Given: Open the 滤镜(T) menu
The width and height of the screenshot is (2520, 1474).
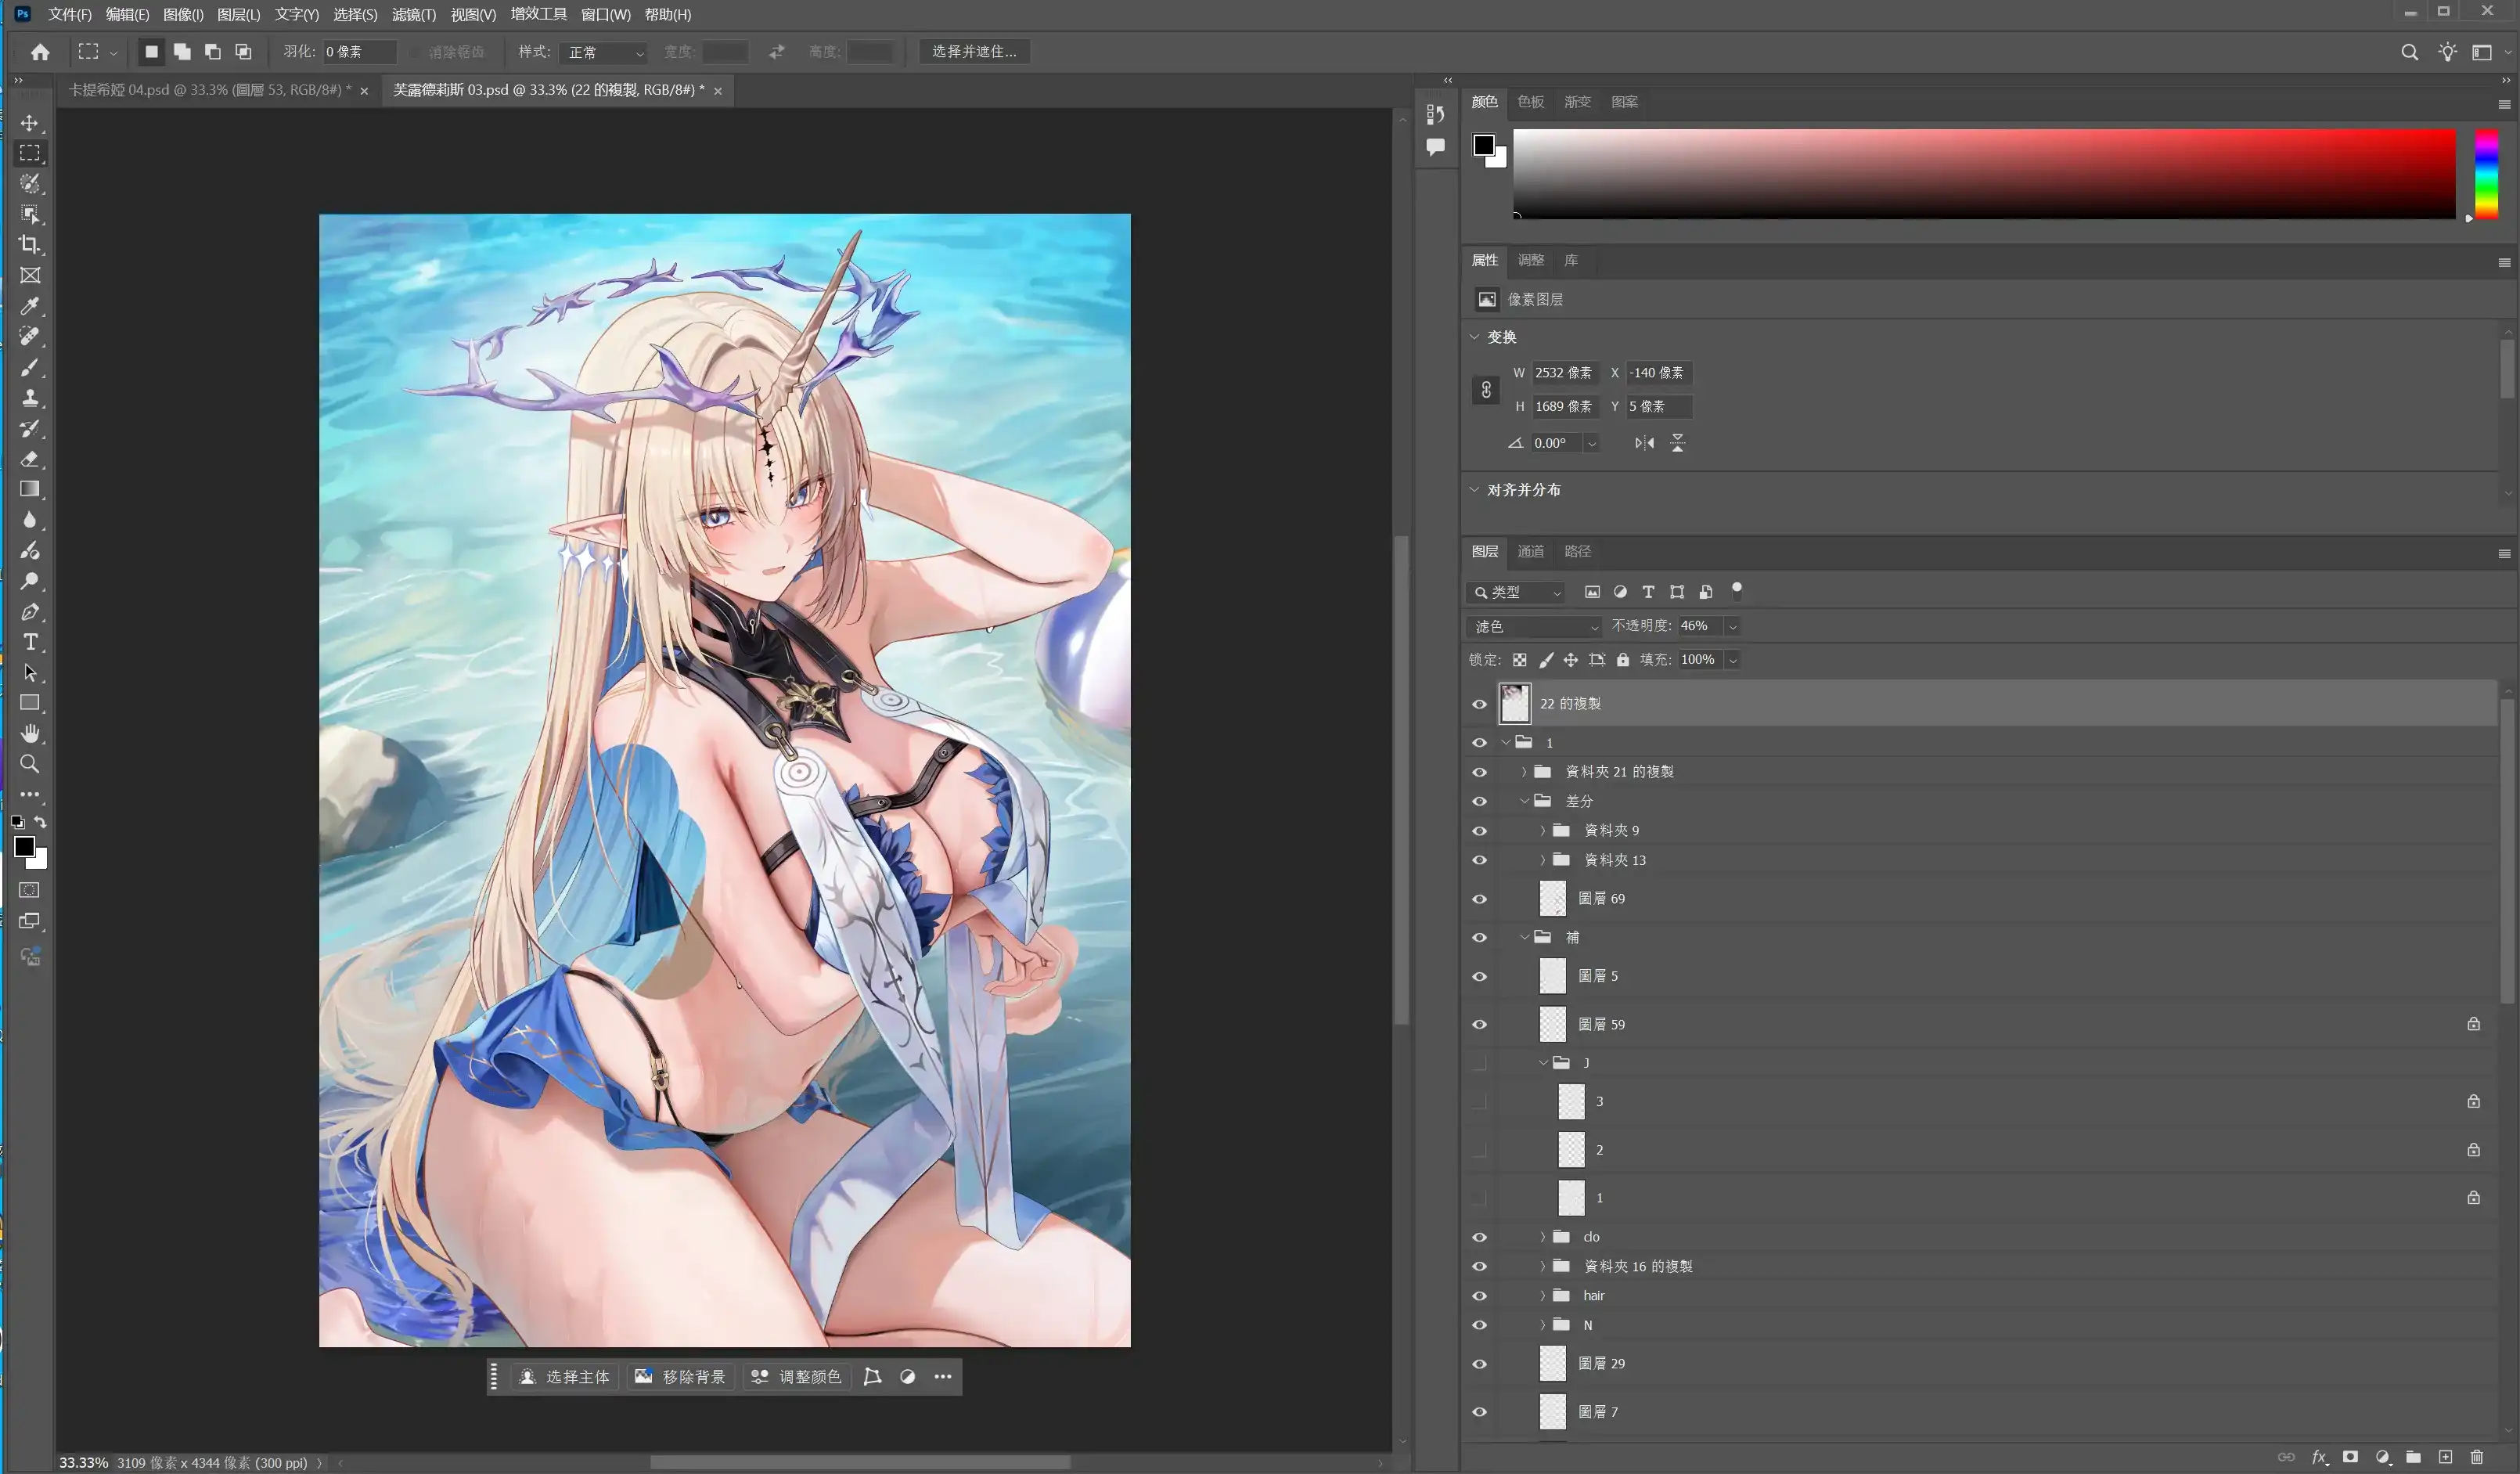Looking at the screenshot, I should [x=413, y=14].
